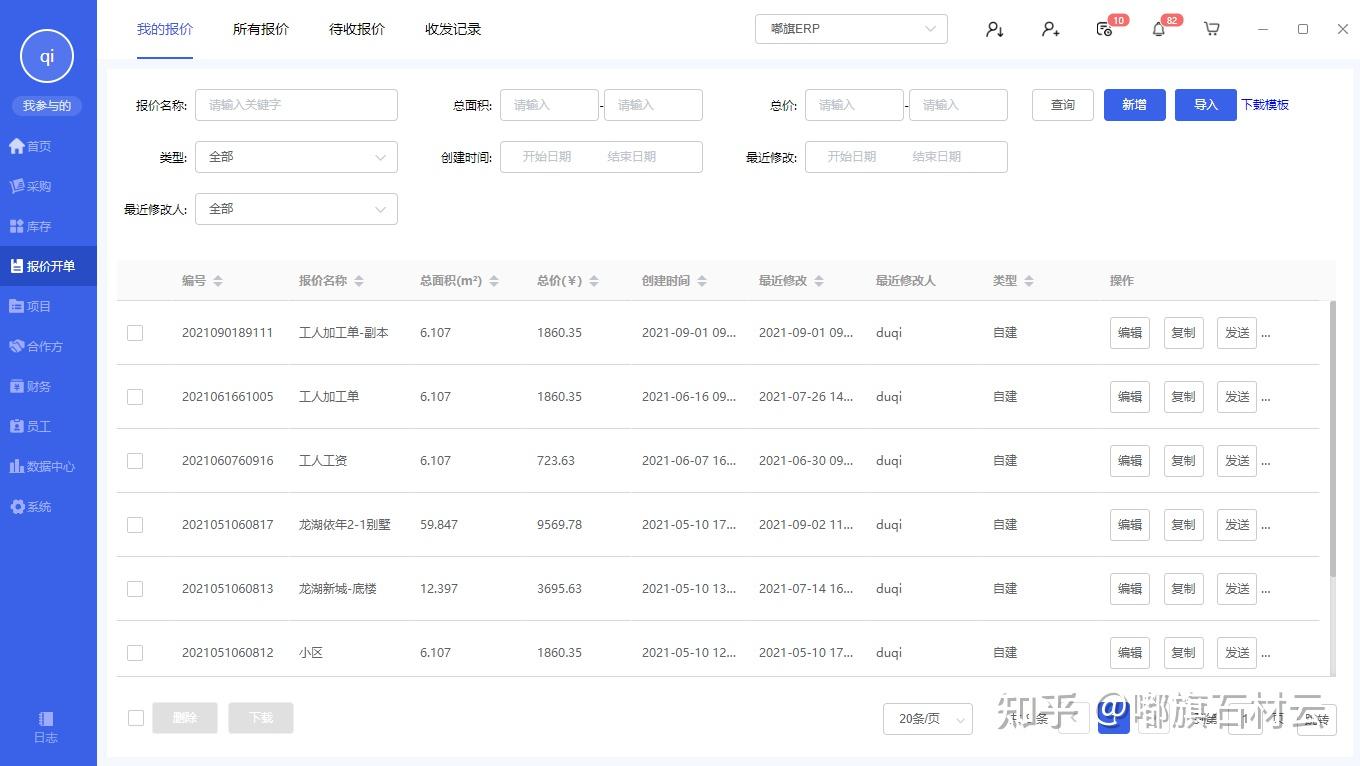Screen dimensions: 1360x766
Task: Focus the 总面积 minimum input
Action: click(549, 105)
